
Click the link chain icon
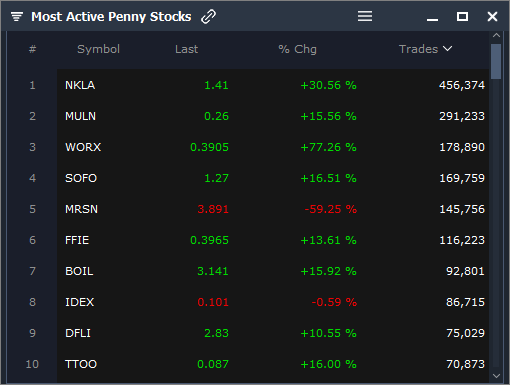209,16
